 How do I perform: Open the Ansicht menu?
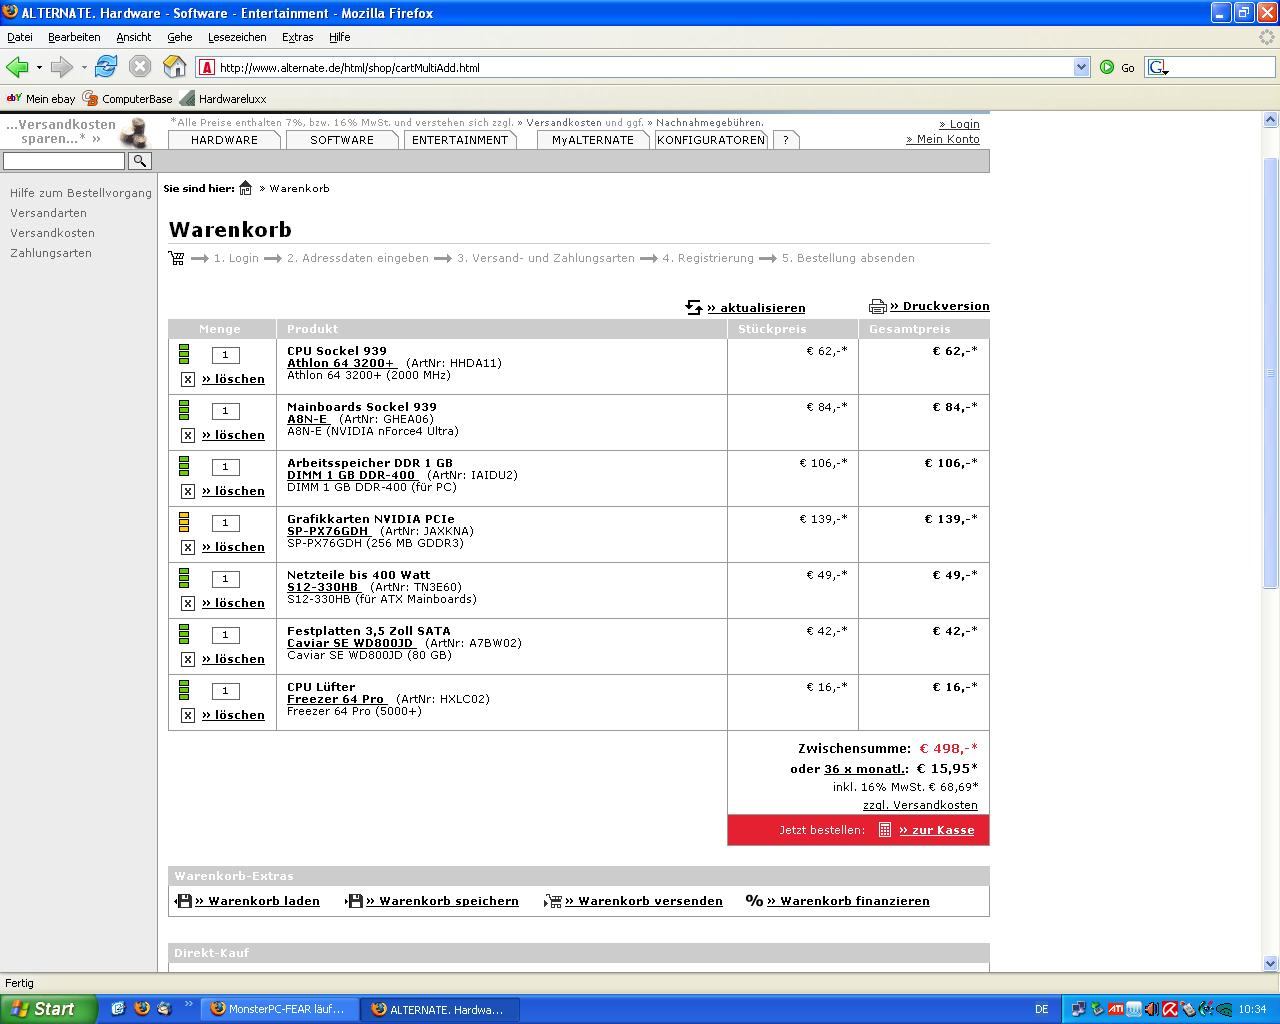(133, 37)
